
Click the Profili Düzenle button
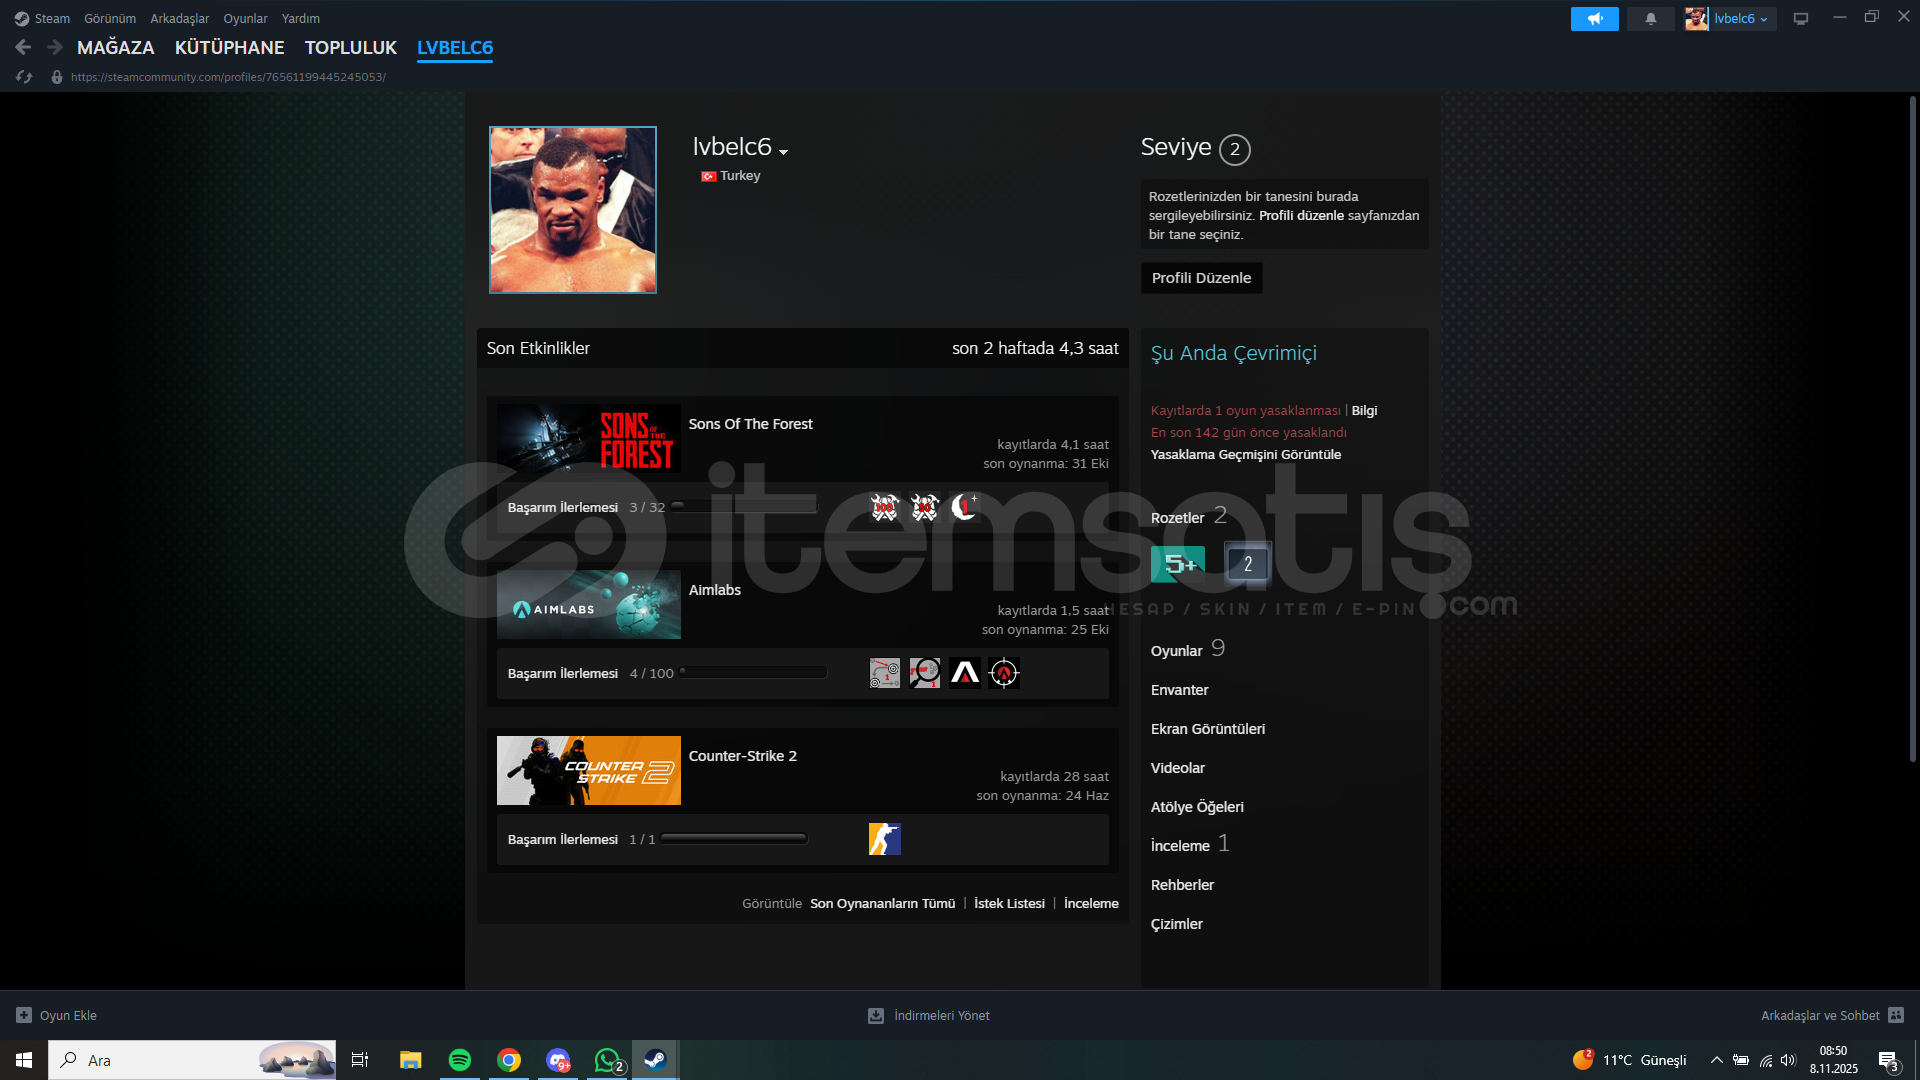[x=1201, y=278]
